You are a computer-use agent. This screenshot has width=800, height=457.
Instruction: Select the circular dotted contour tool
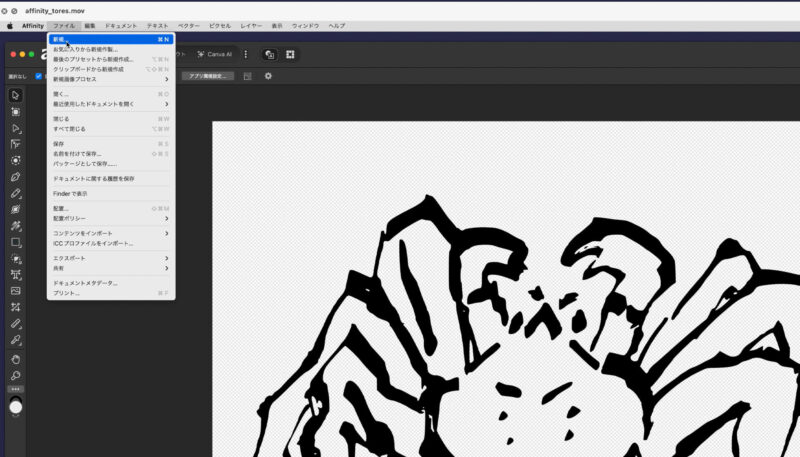click(15, 161)
